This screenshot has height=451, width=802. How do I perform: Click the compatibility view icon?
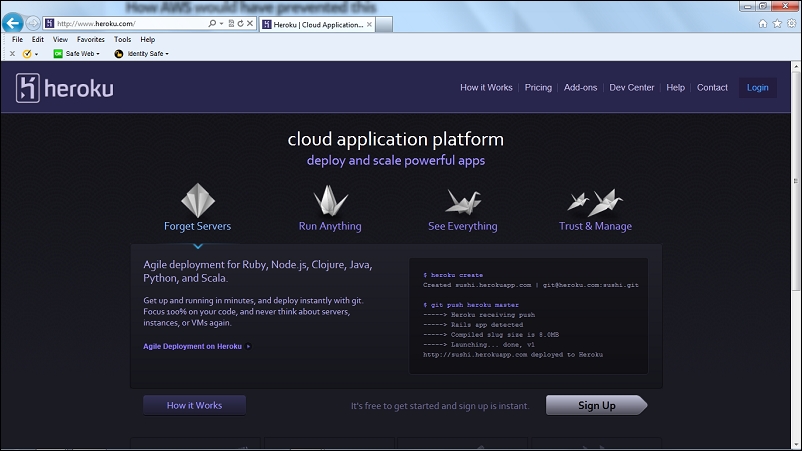pyautogui.click(x=231, y=24)
